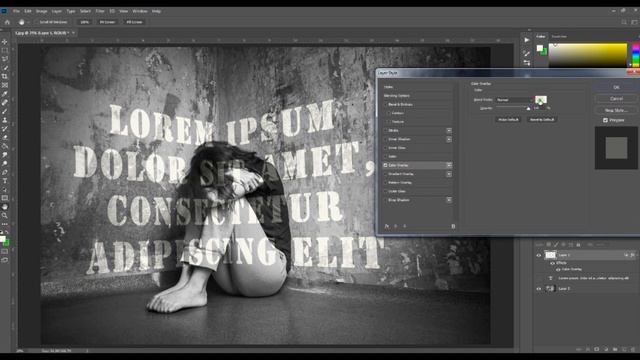
Task: Select the Frame tool
Action: (x=5, y=85)
